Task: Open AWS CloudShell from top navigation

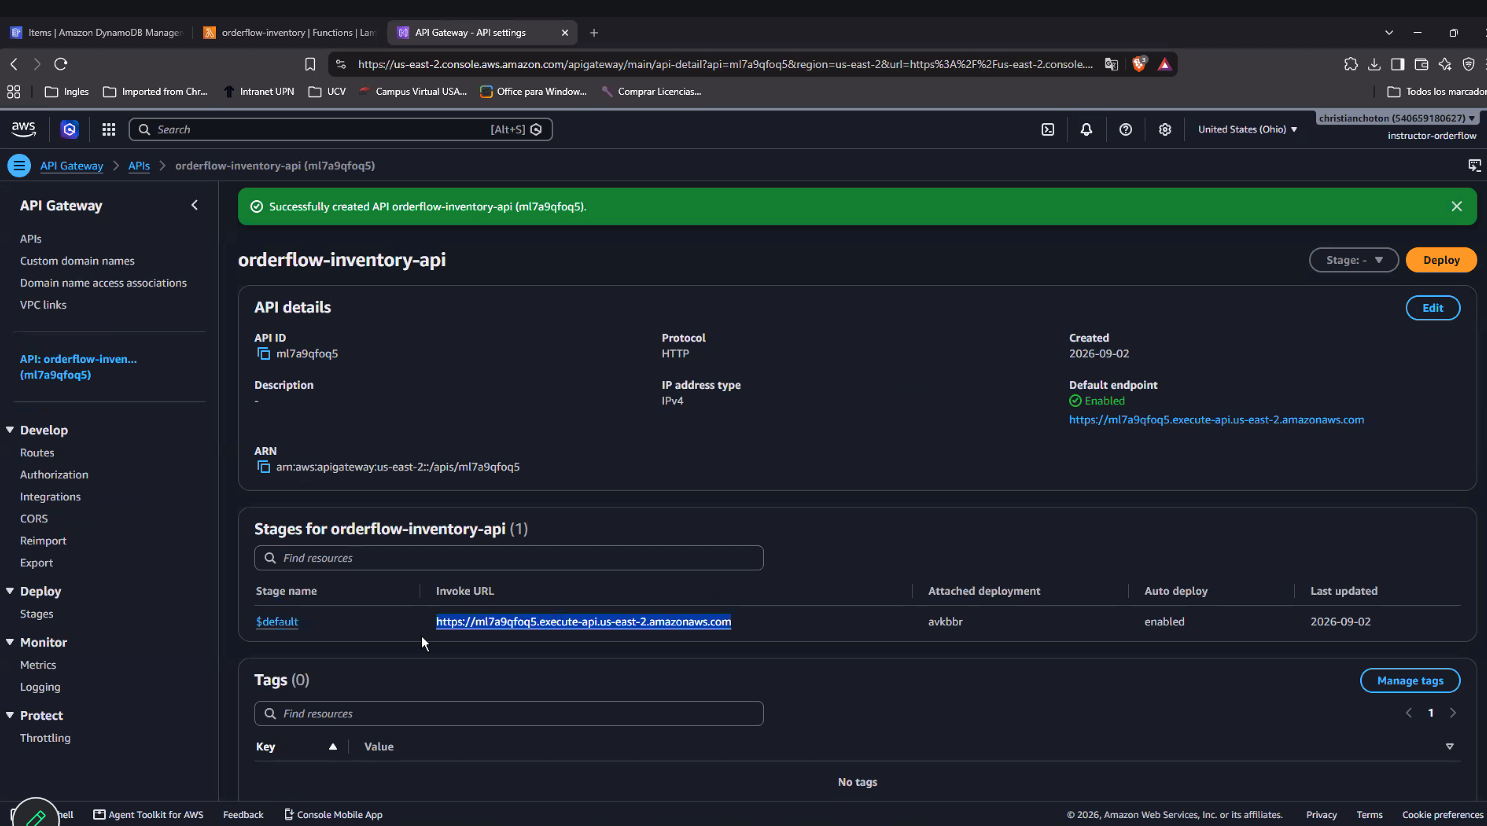Action: pyautogui.click(x=1048, y=130)
